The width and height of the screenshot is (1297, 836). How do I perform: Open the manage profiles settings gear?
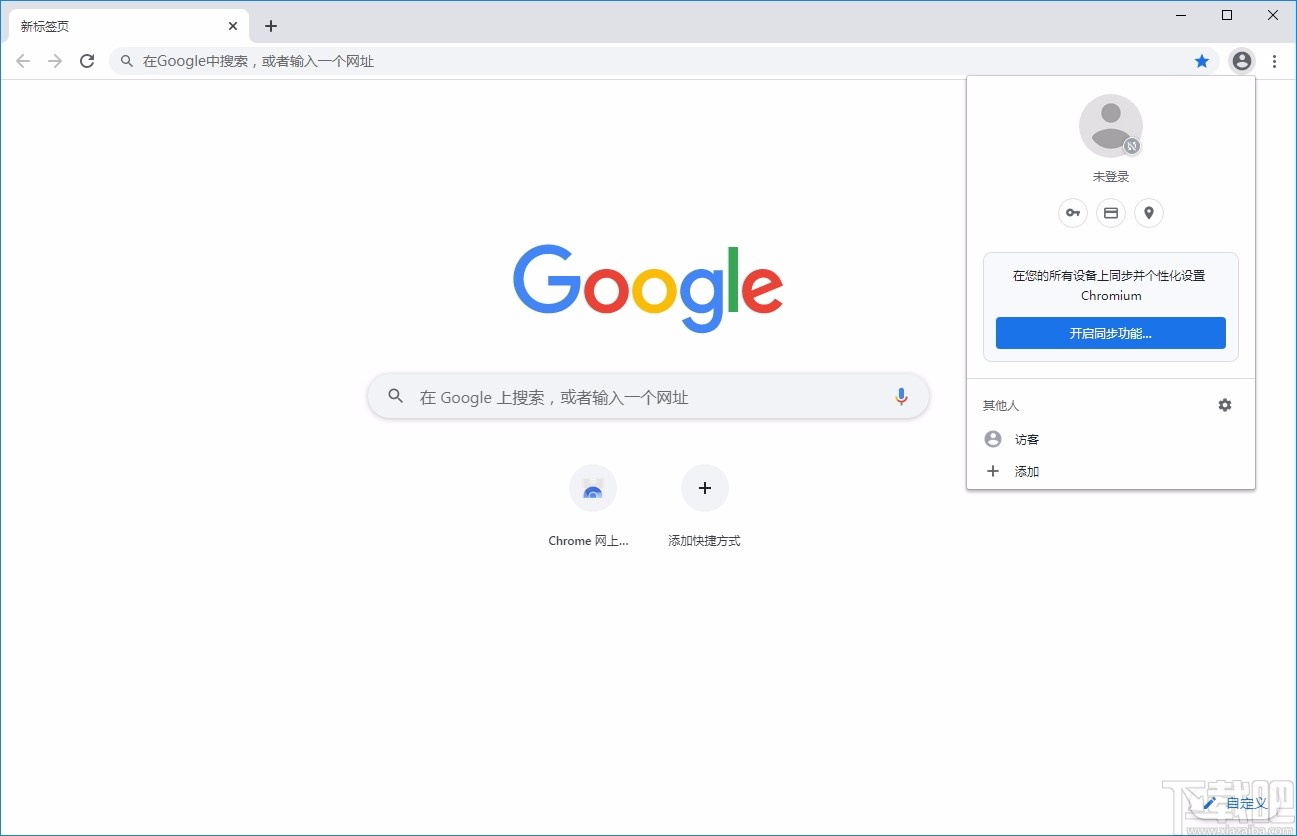point(1224,405)
